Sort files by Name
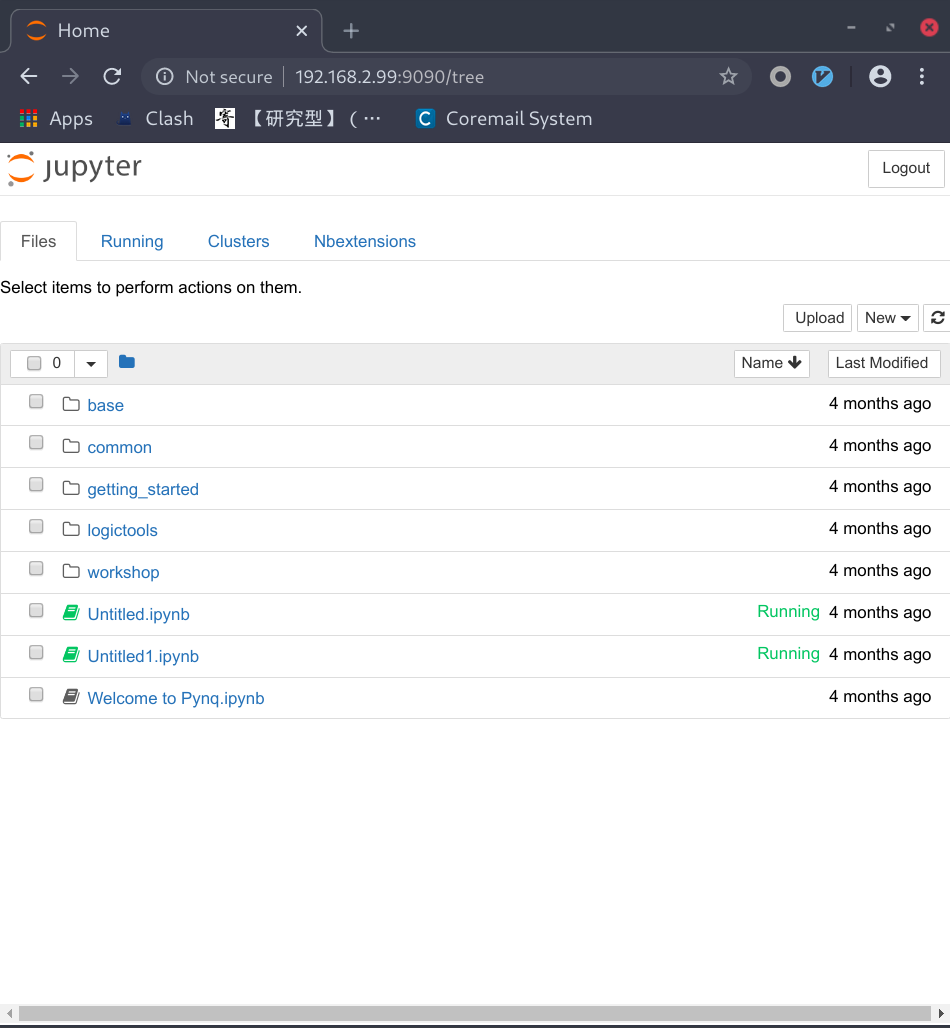 click(772, 363)
